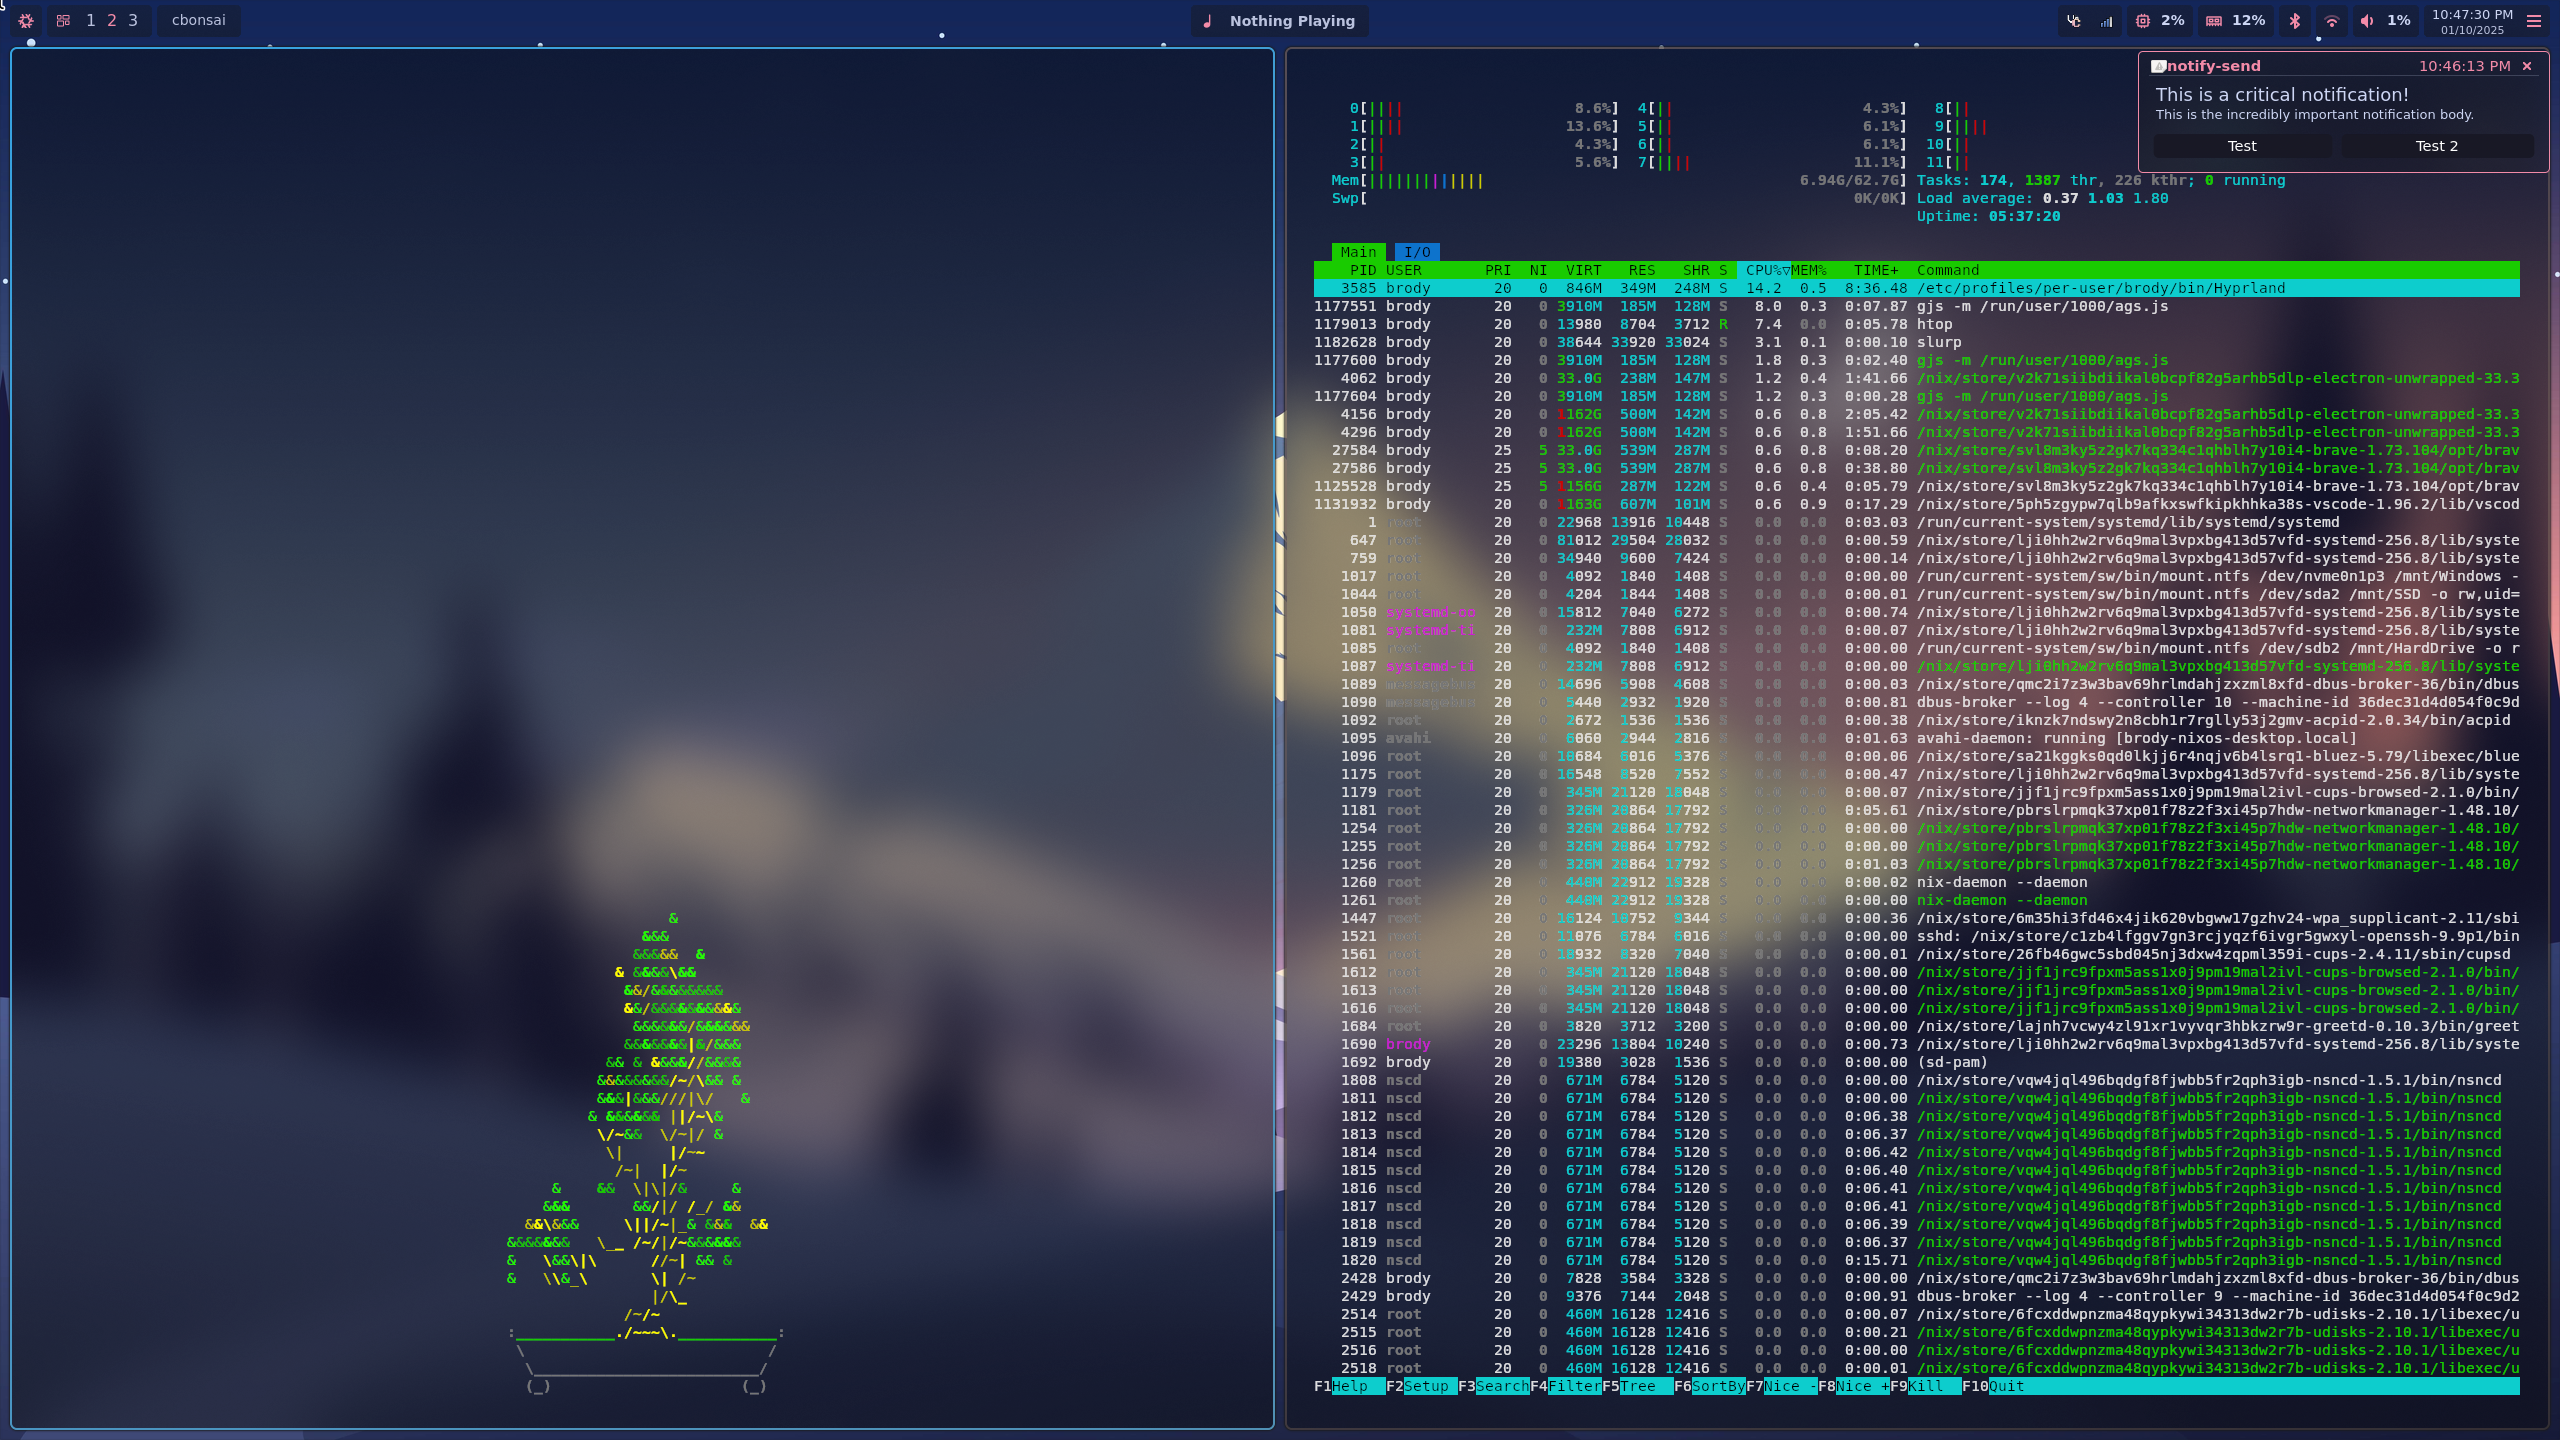Screen dimensions: 2560x1440
Task: Click F8 Nice + in htop footer
Action: point(1853,1386)
